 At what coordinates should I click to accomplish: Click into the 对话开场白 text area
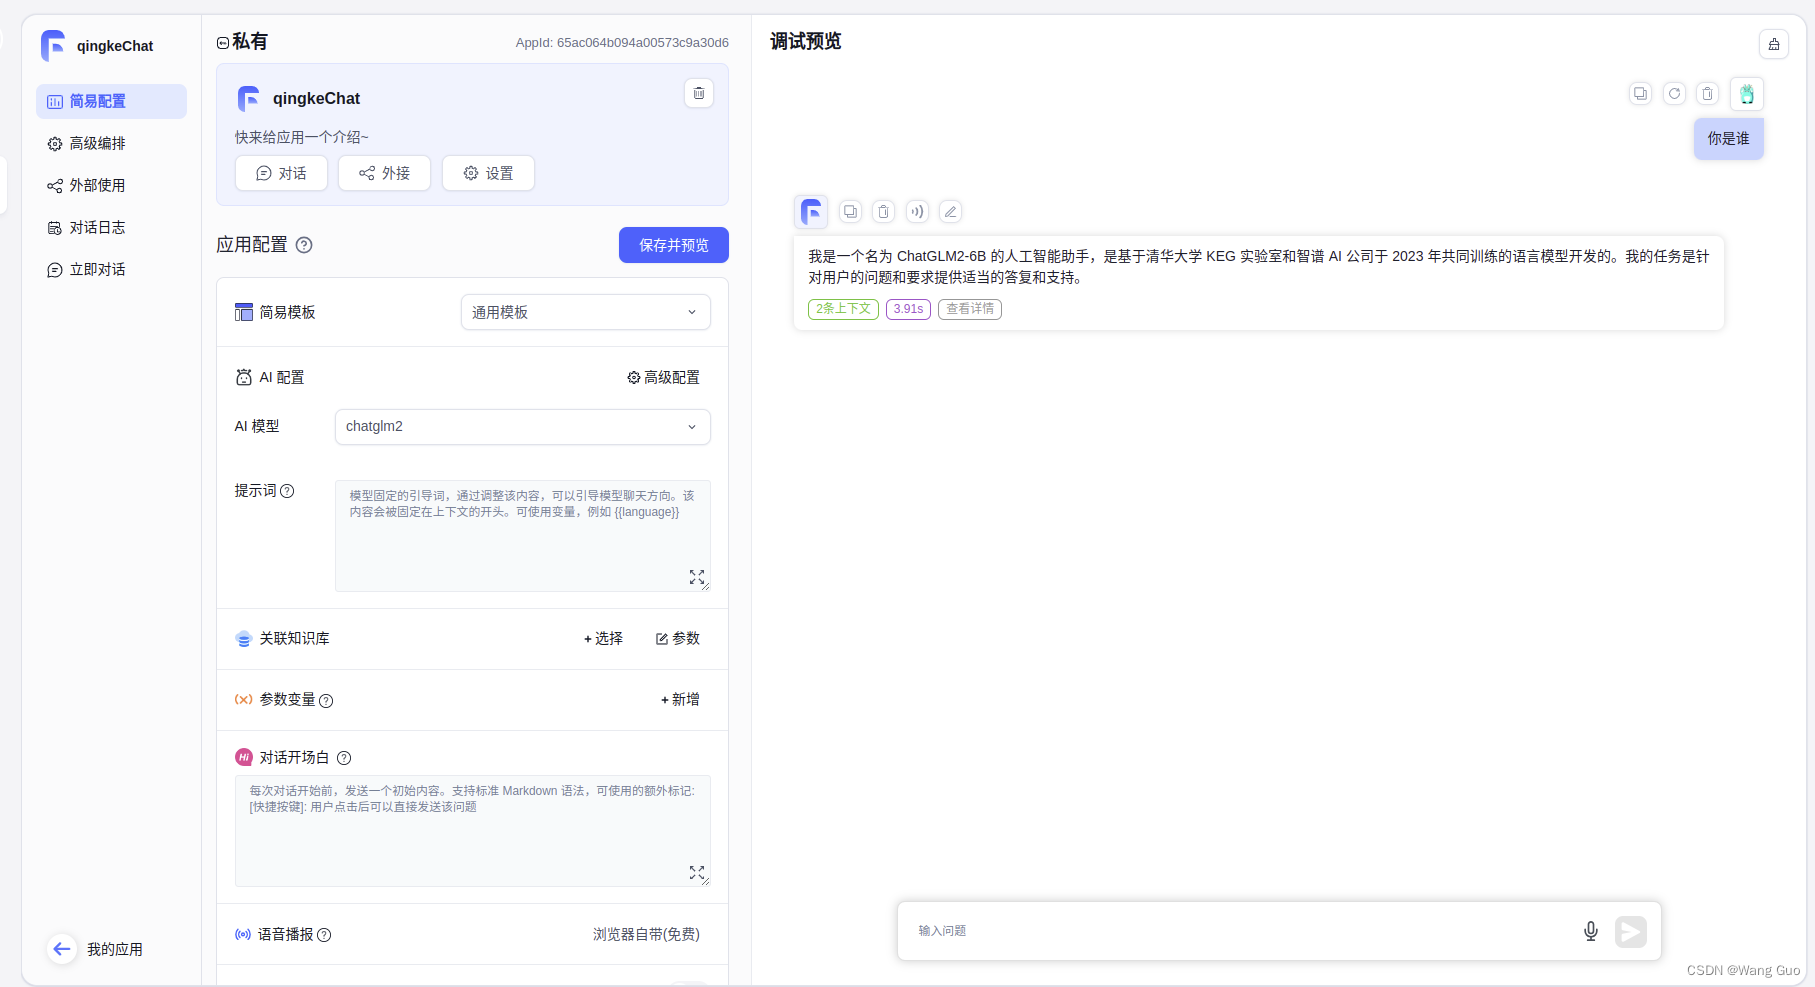click(473, 831)
